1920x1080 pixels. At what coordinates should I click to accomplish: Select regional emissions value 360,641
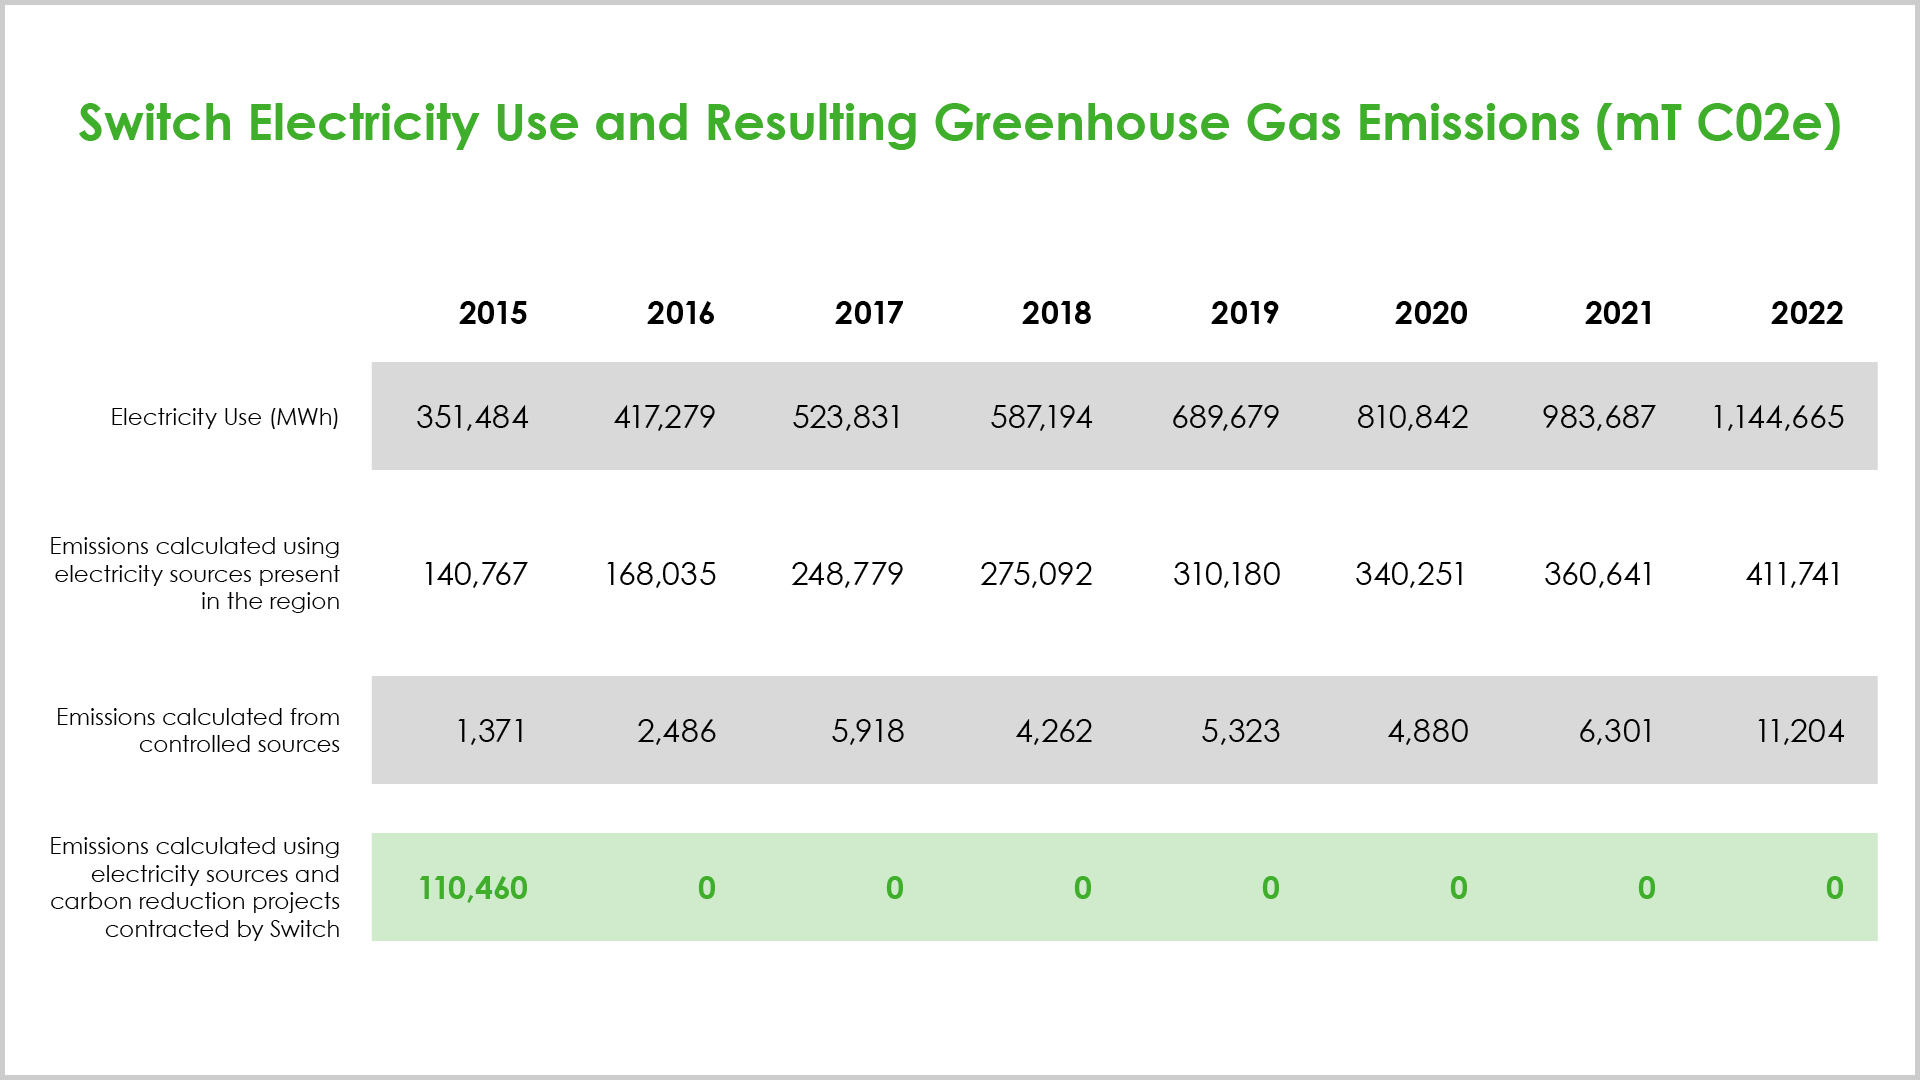pyautogui.click(x=1599, y=574)
